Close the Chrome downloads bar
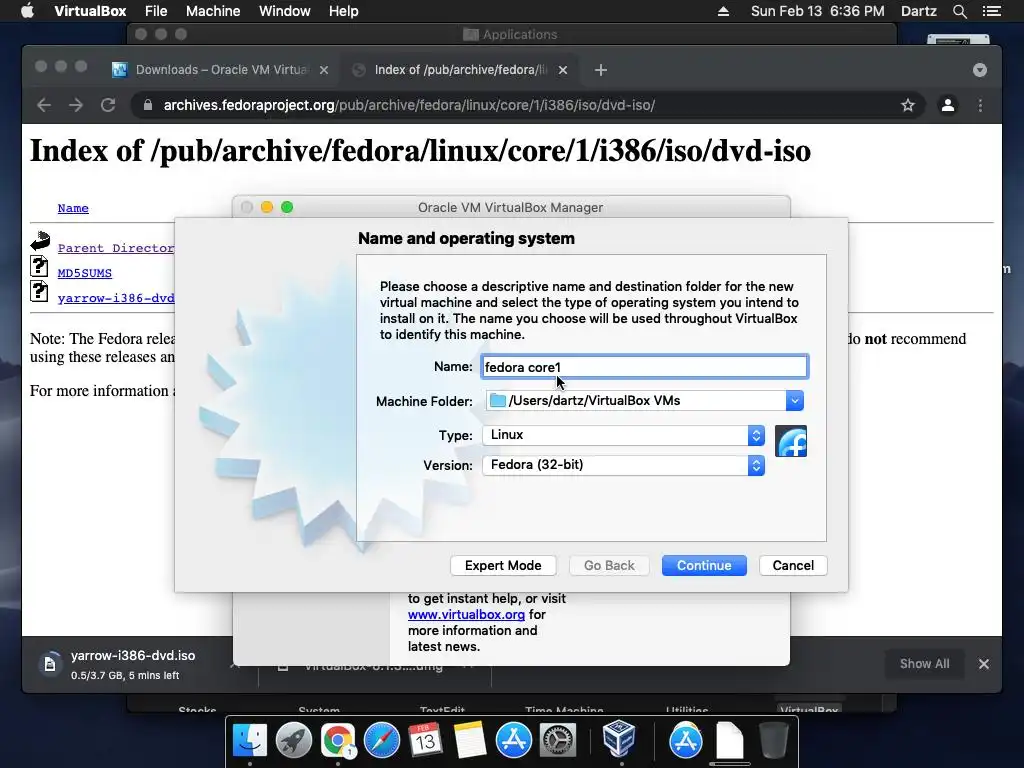1024x768 pixels. pyautogui.click(x=984, y=664)
